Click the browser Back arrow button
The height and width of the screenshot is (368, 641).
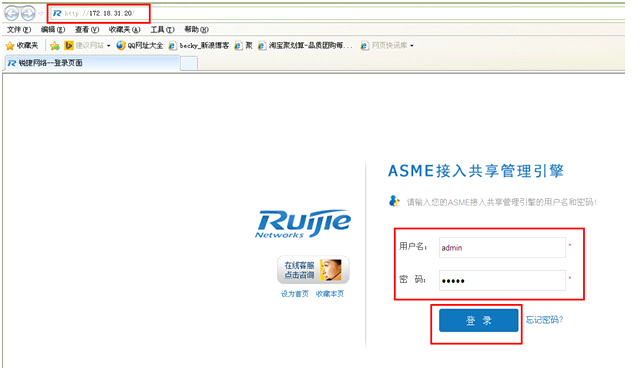pyautogui.click(x=11, y=13)
